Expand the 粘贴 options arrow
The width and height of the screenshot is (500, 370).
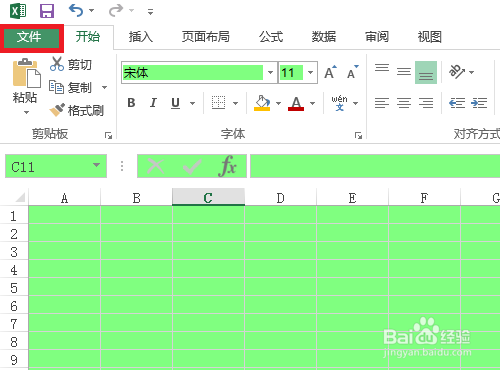coord(26,113)
